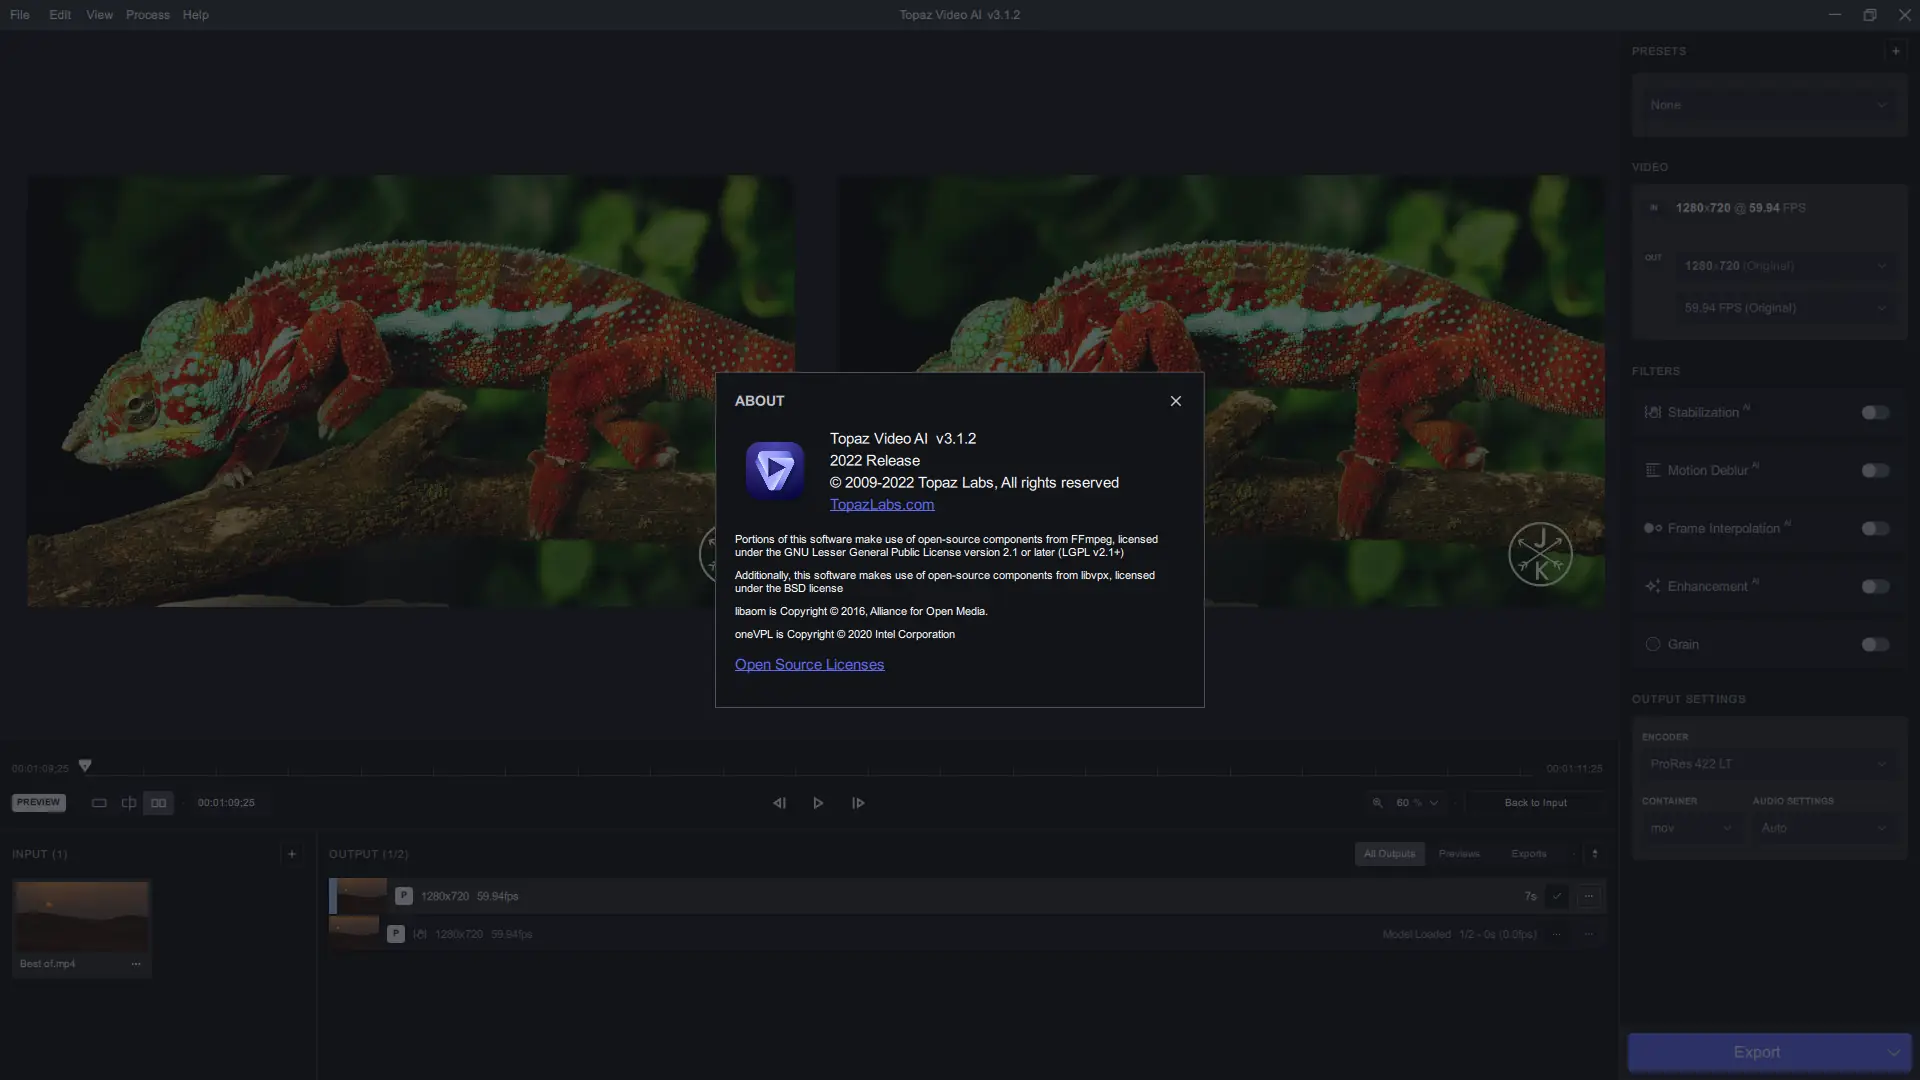The image size is (1920, 1080).
Task: Step back one frame
Action: click(x=779, y=803)
